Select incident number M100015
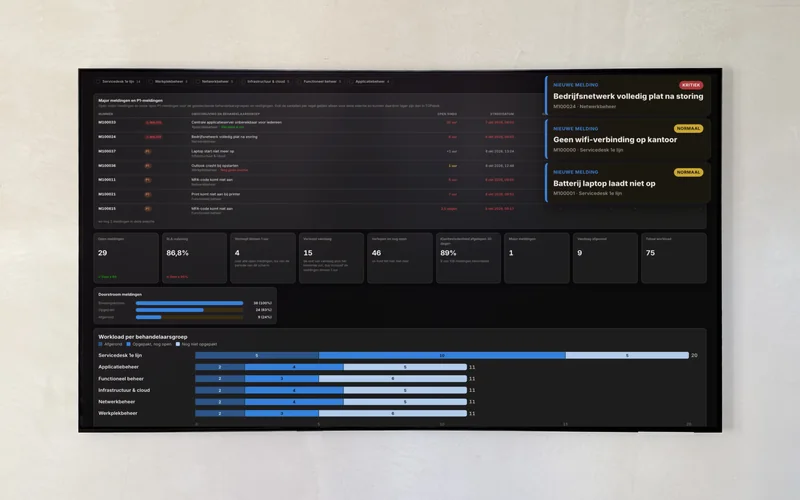800x500 pixels. (x=107, y=208)
